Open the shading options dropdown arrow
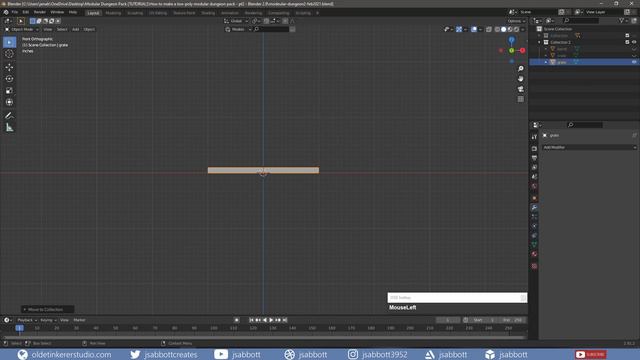Viewport: 640px width, 360px height. point(523,29)
